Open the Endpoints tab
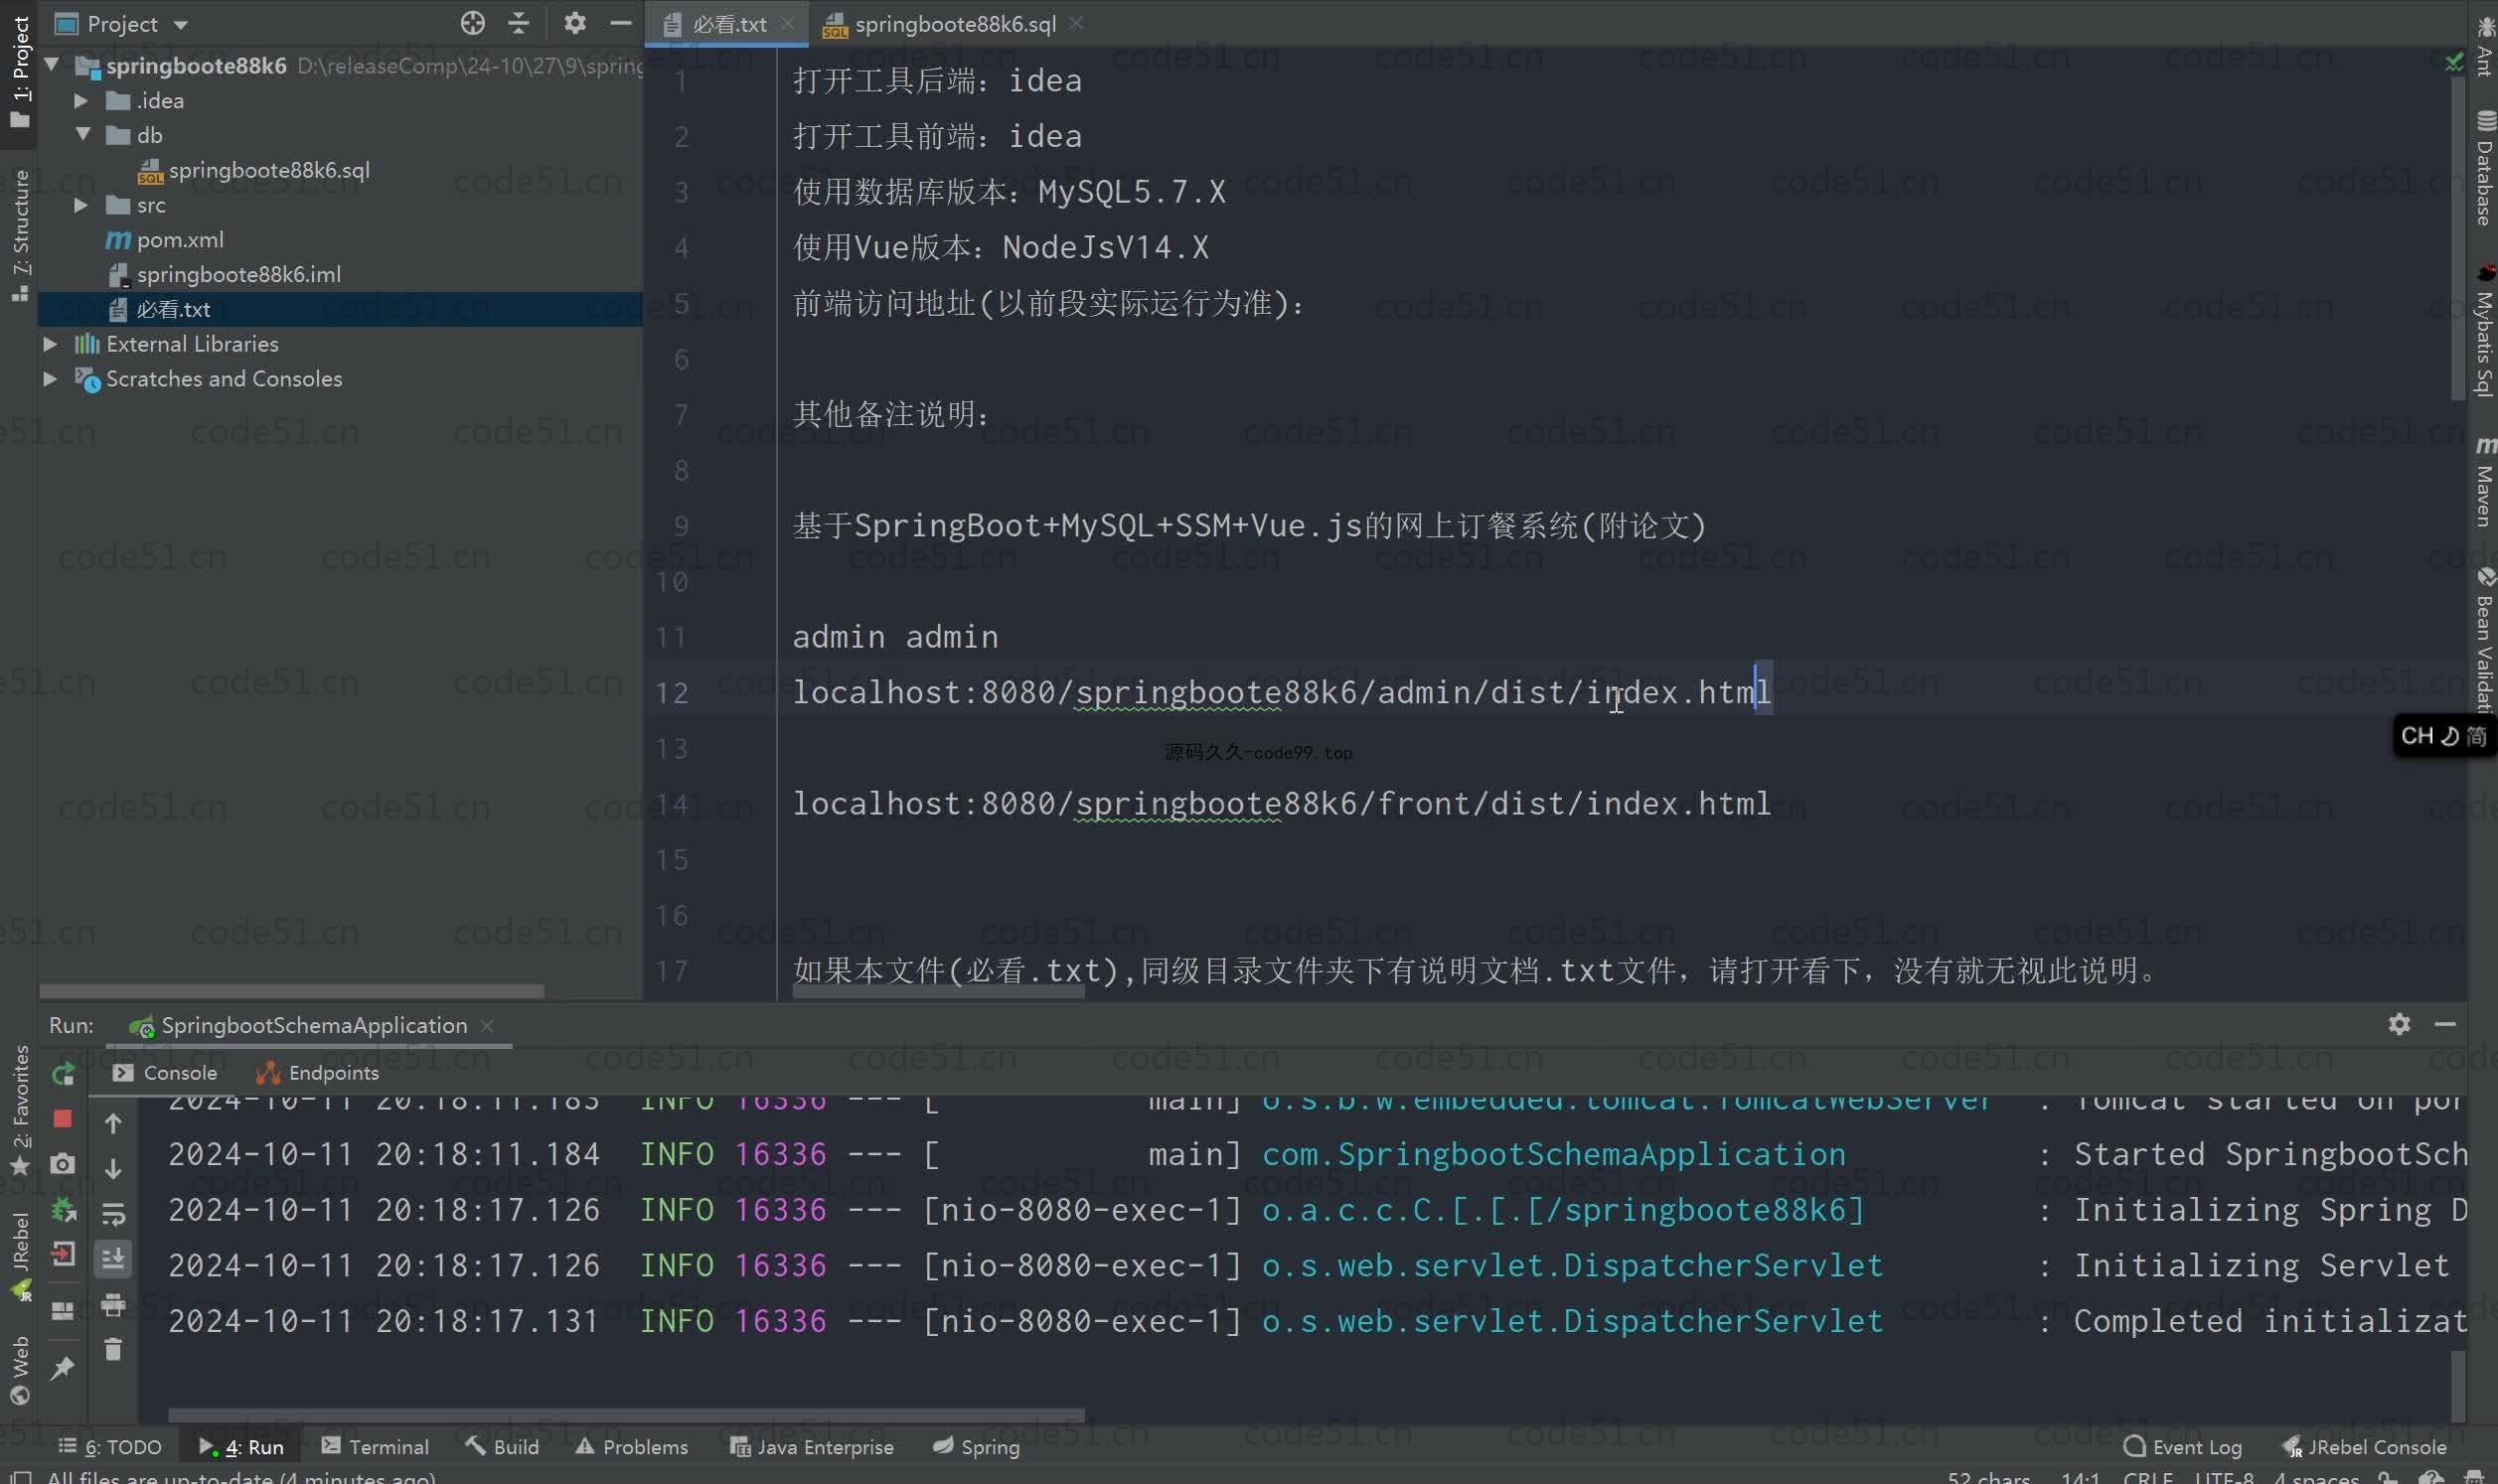The height and width of the screenshot is (1484, 2498). (x=318, y=1073)
